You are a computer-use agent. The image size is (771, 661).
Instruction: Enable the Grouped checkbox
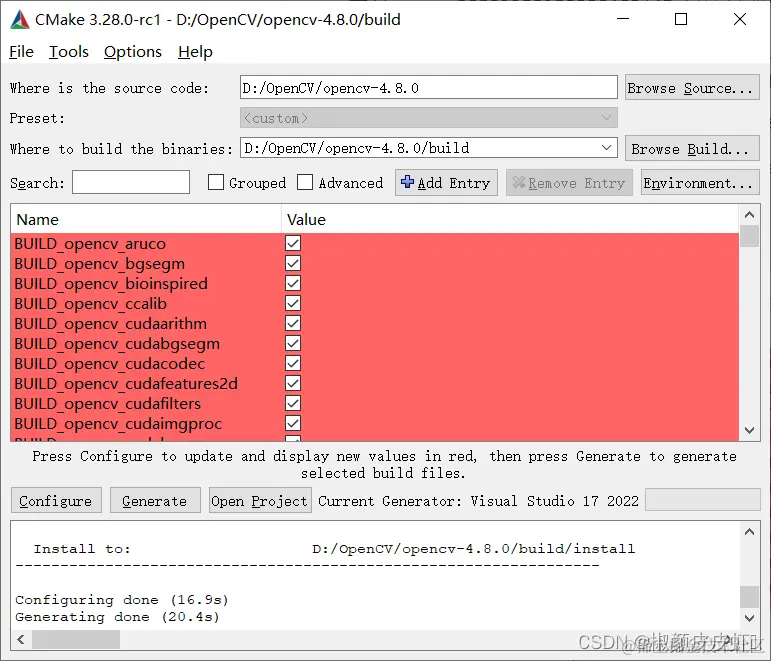click(x=216, y=182)
